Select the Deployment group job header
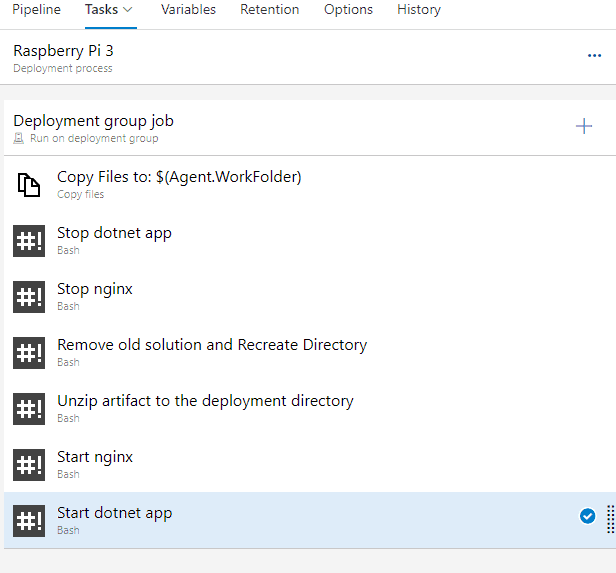Viewport: 616px width, 573px height. tap(310, 128)
